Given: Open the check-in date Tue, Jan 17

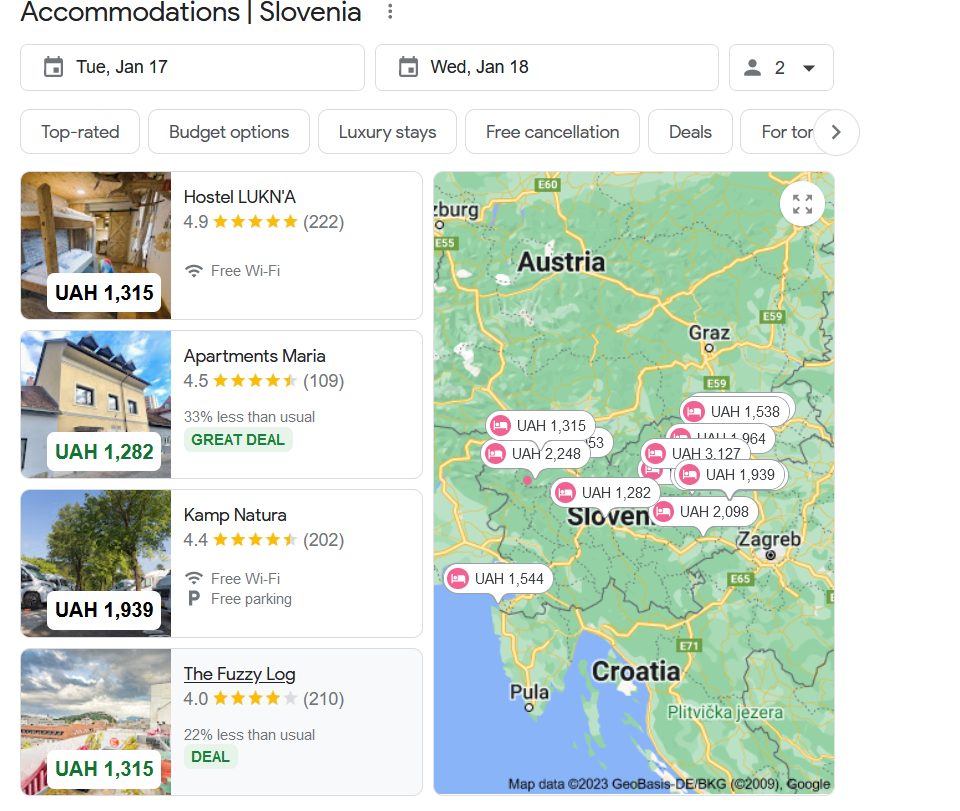Looking at the screenshot, I should pos(192,68).
